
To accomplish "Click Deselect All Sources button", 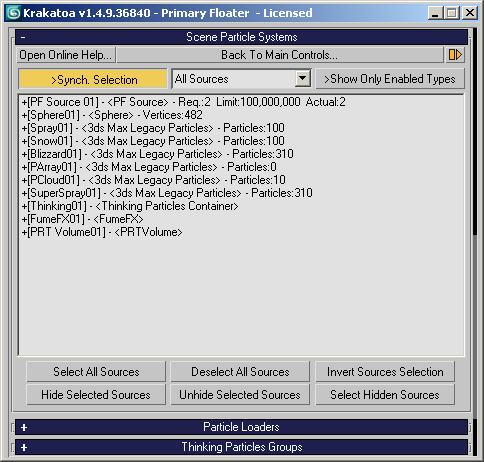I will point(240,372).
